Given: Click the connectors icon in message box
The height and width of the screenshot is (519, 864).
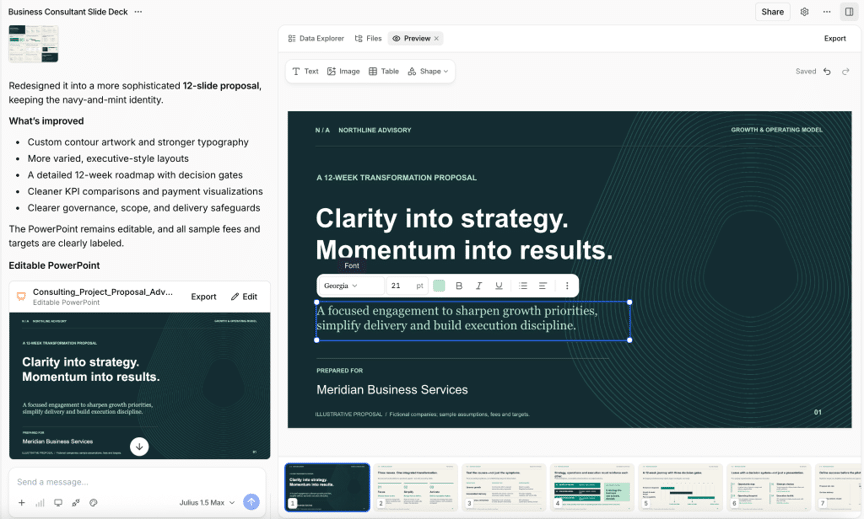Looking at the screenshot, I should click(x=75, y=502).
